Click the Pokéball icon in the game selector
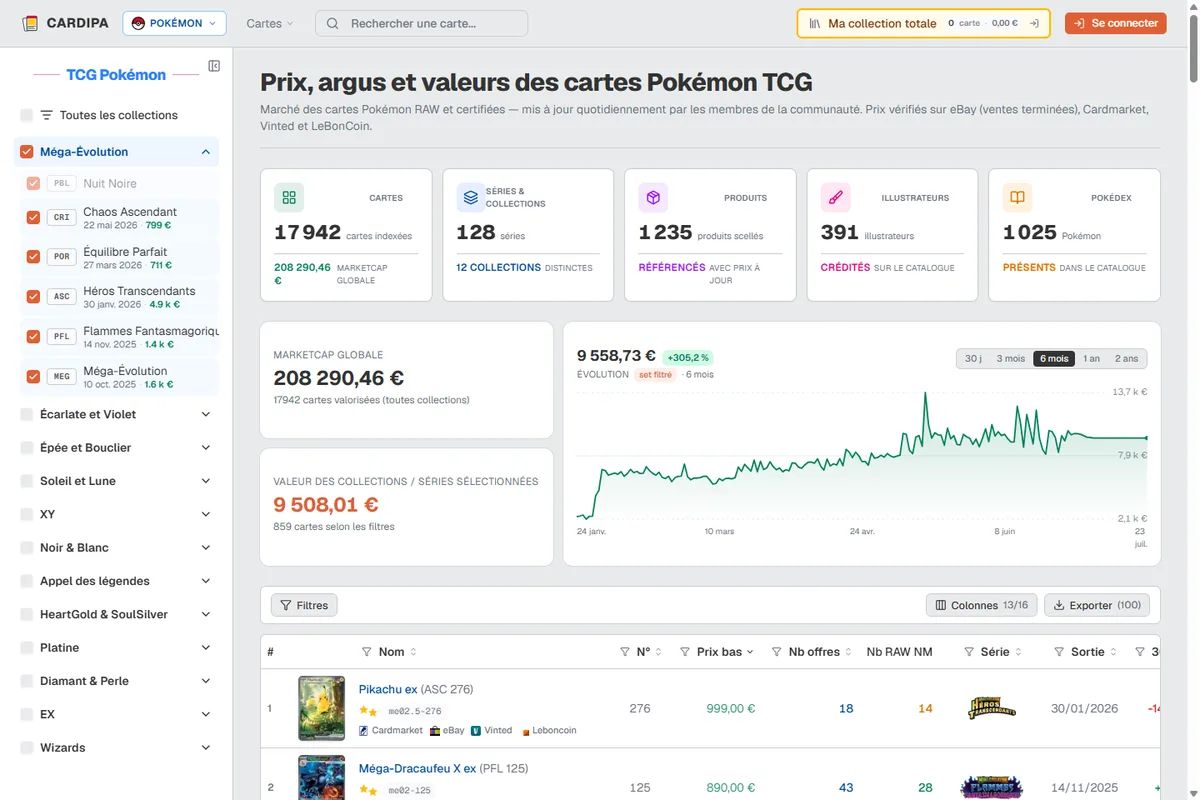The image size is (1200, 800). 138,23
